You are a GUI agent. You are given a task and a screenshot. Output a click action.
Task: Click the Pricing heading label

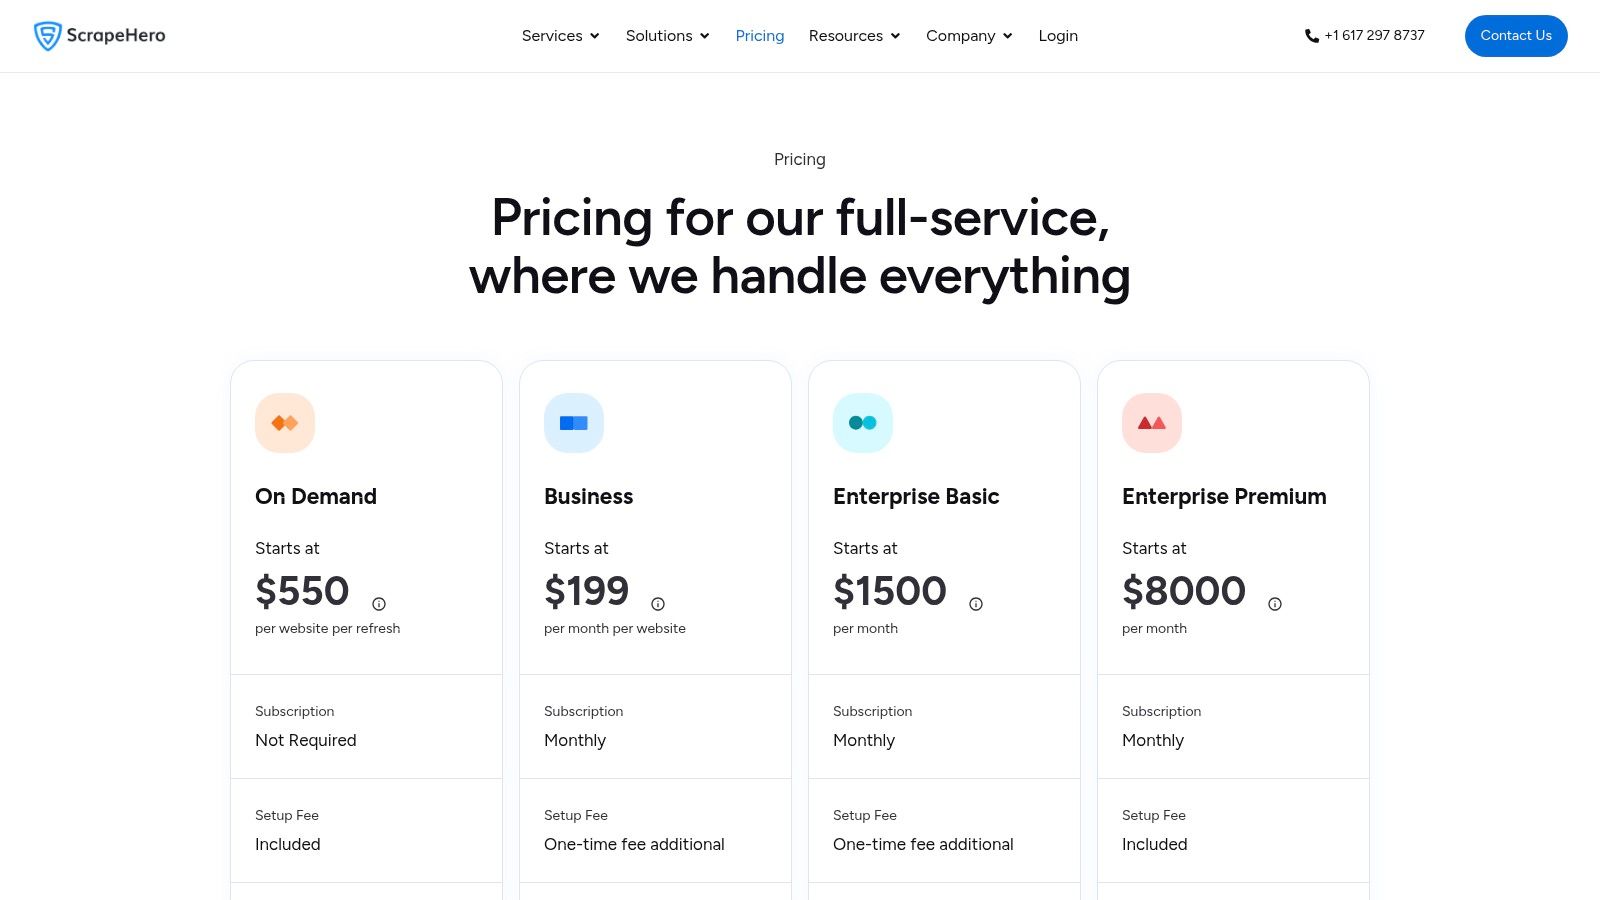coord(799,159)
